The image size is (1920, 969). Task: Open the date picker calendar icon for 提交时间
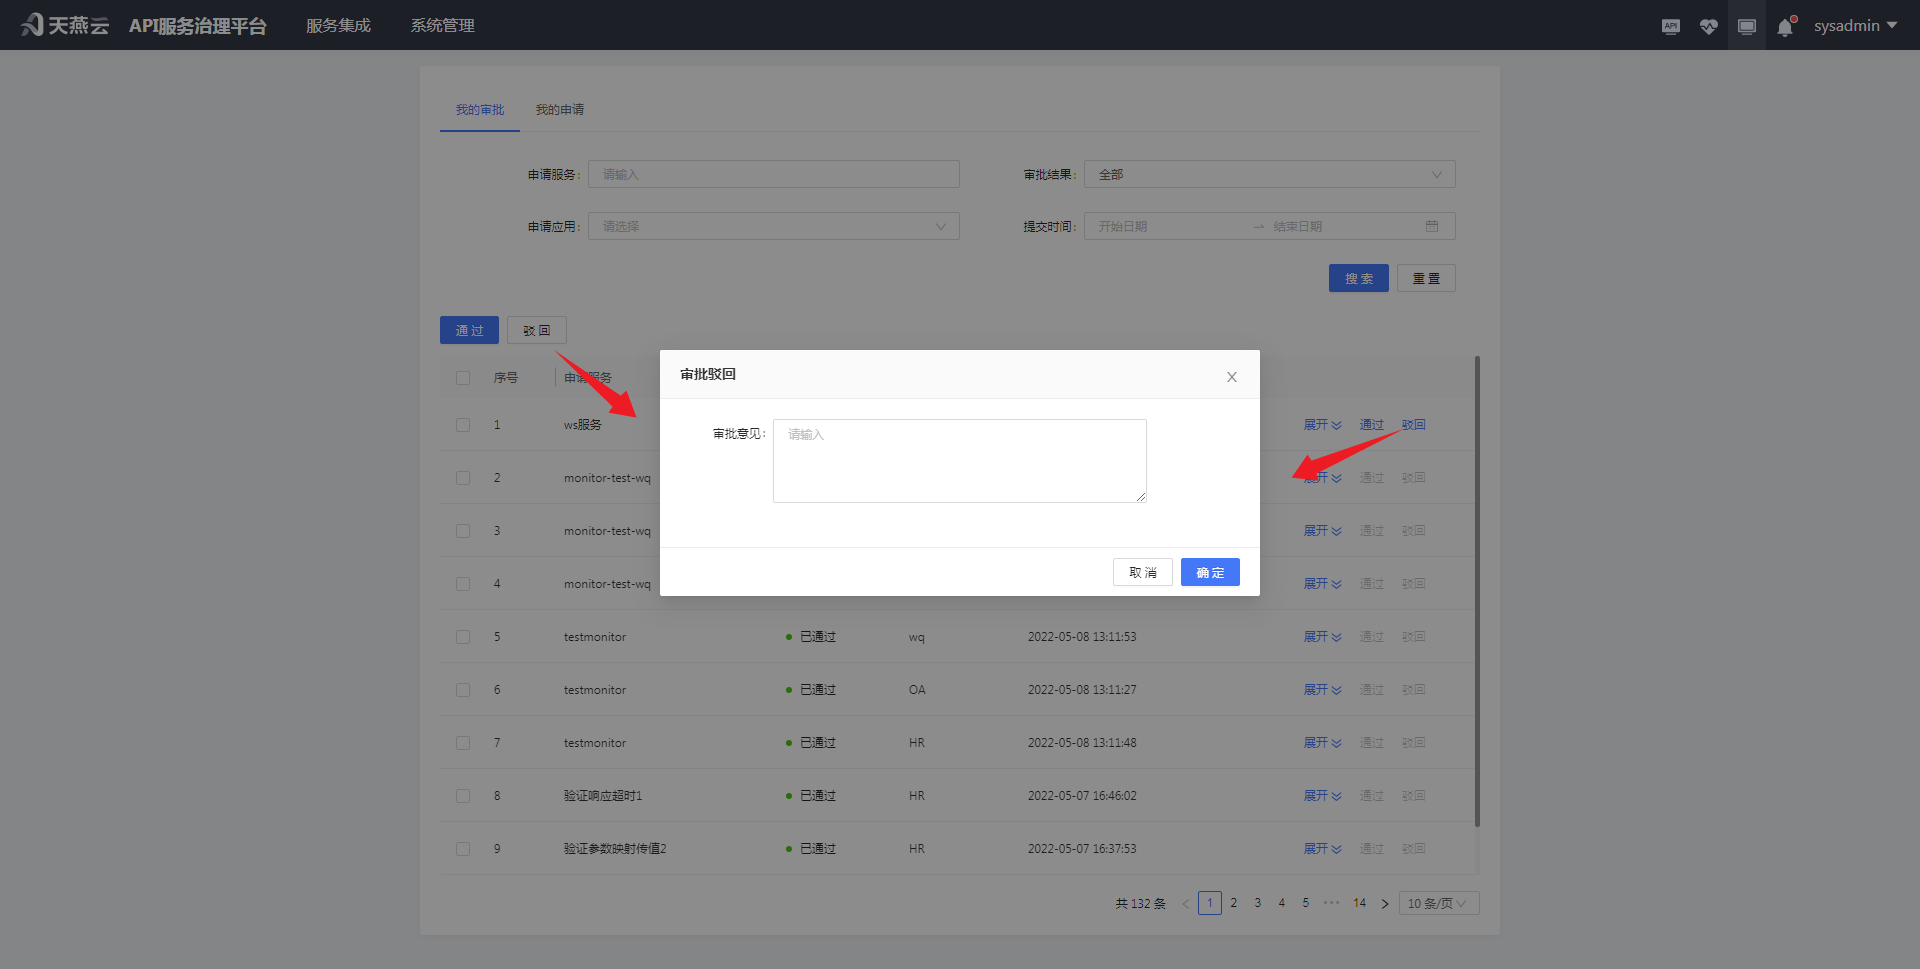[1434, 226]
